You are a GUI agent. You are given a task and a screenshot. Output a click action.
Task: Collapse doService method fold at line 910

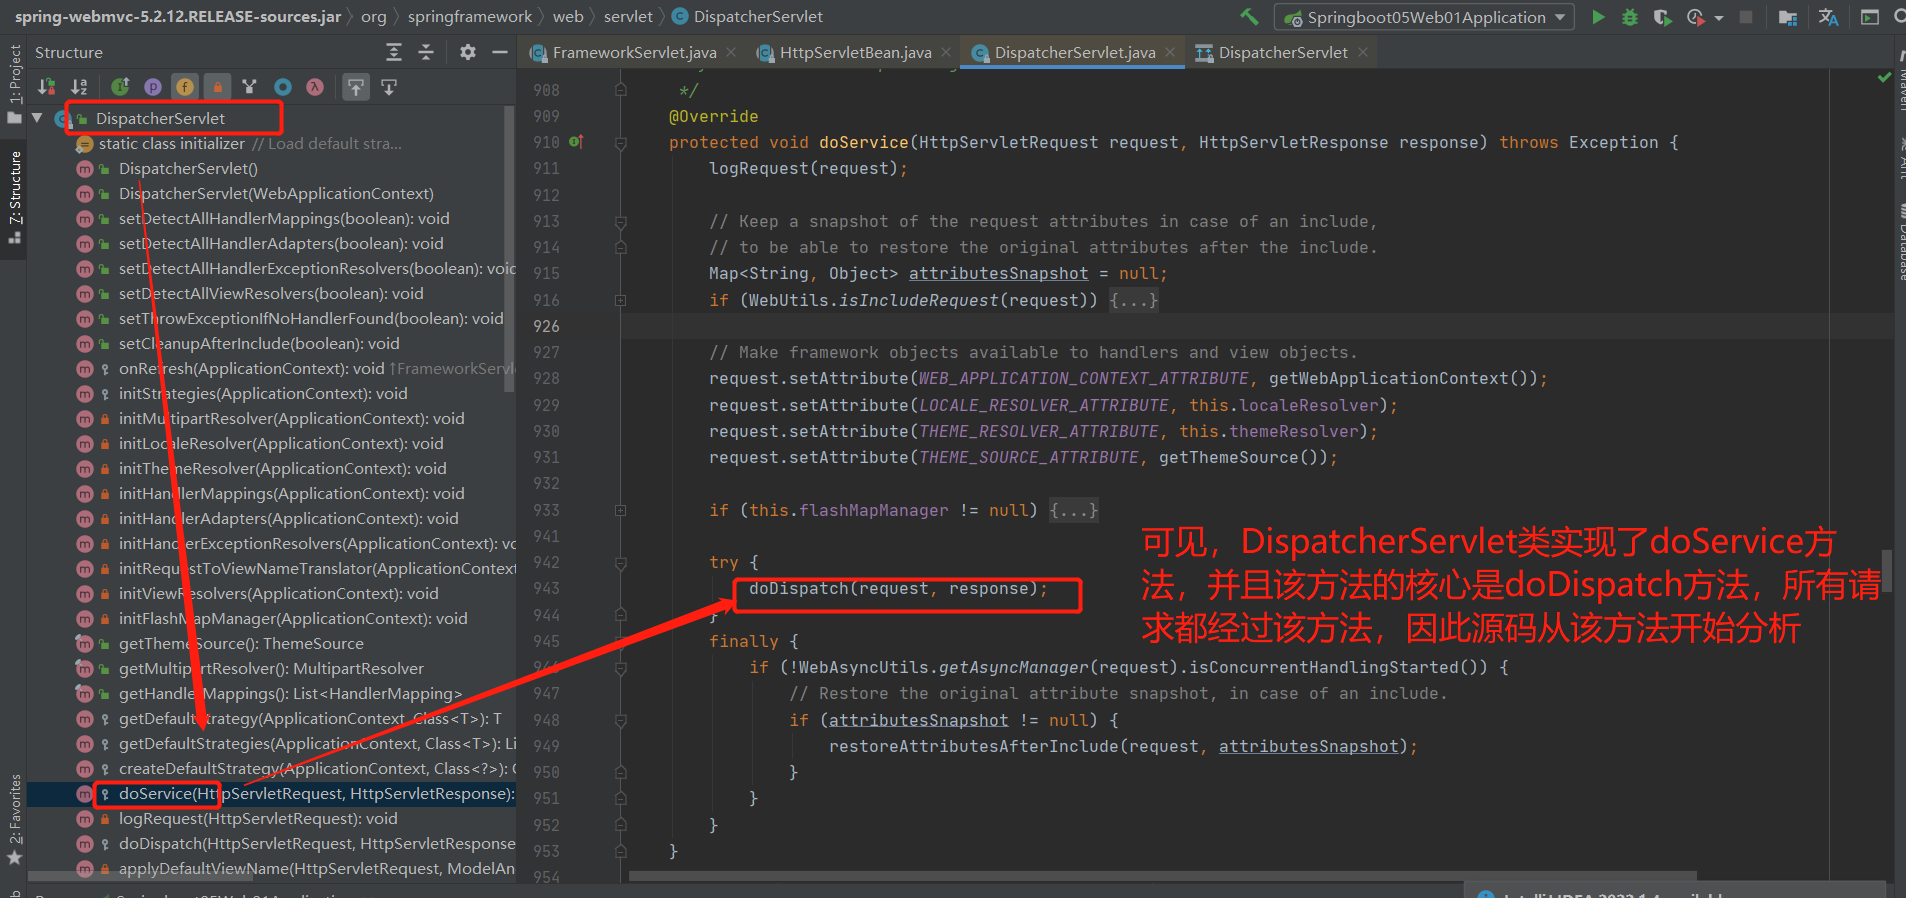coord(620,143)
